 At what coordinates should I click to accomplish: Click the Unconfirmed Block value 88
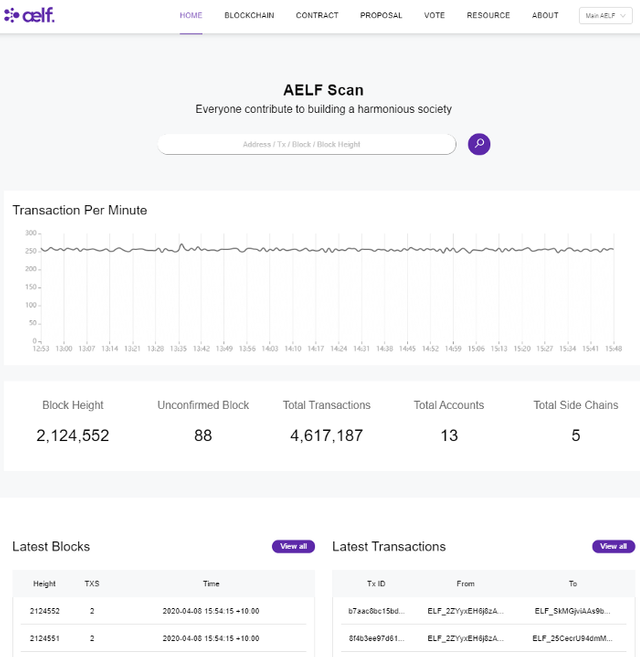pos(203,436)
